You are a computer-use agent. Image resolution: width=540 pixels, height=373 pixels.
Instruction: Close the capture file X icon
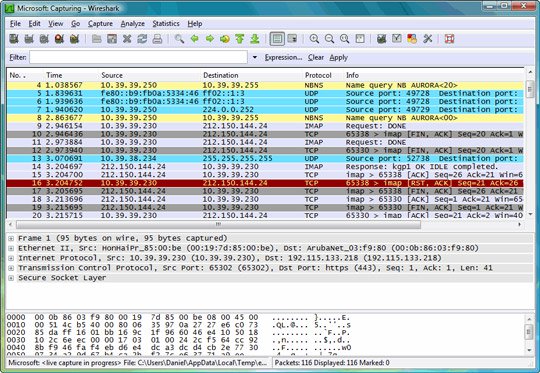tap(127, 39)
